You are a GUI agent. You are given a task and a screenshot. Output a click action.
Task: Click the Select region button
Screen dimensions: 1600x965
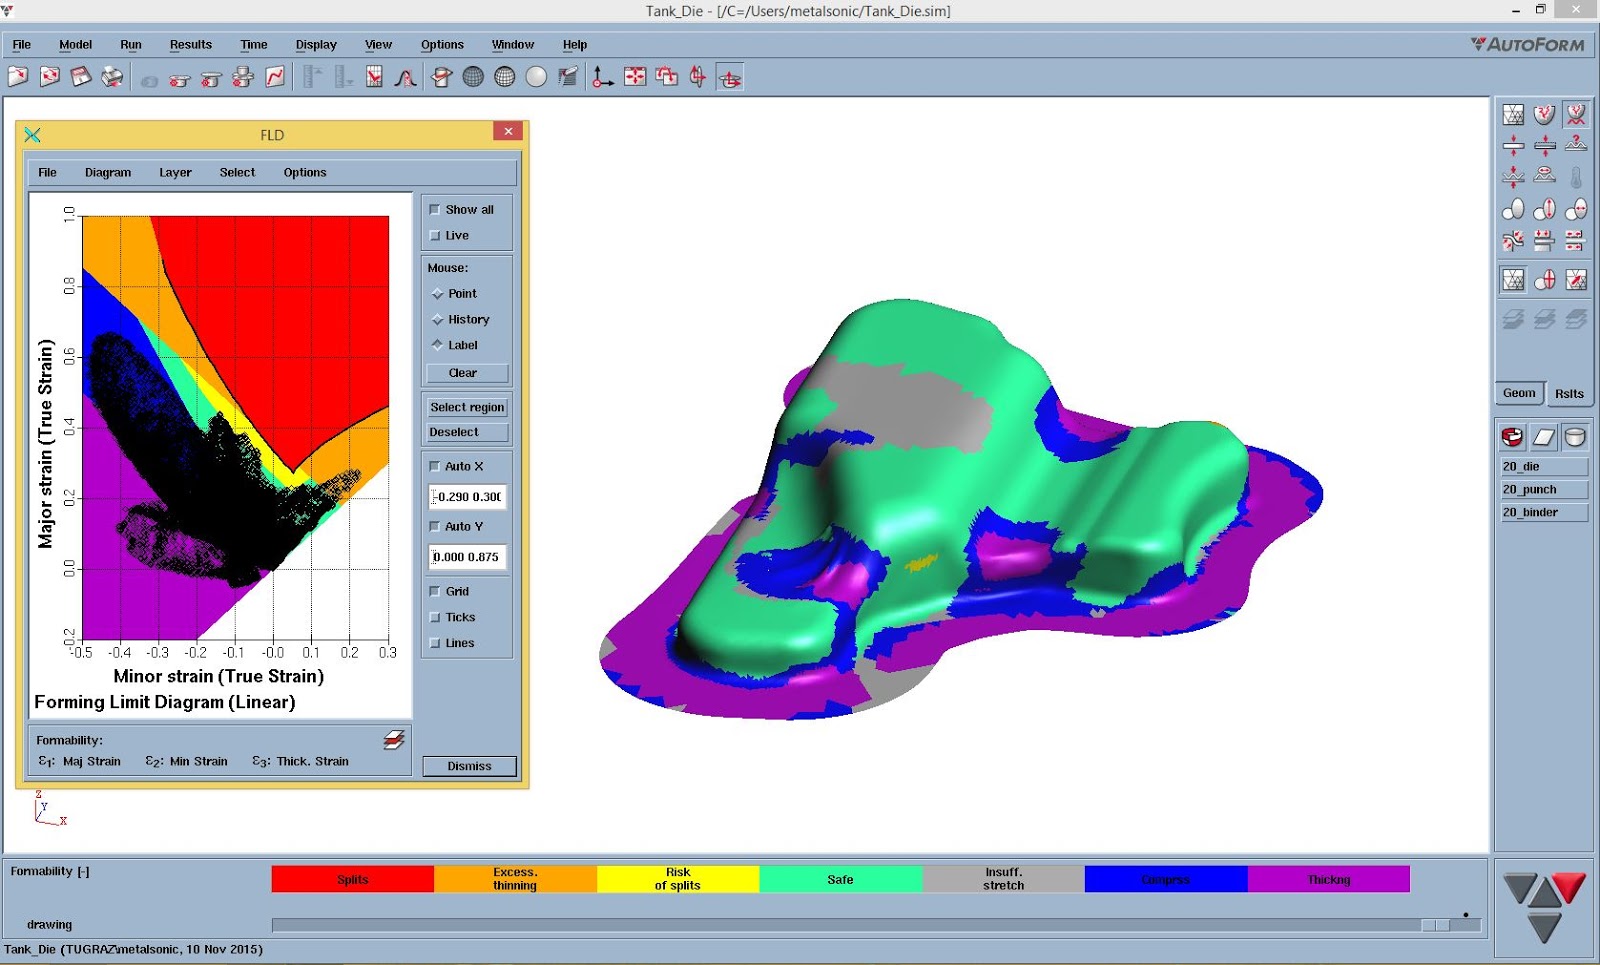467,407
